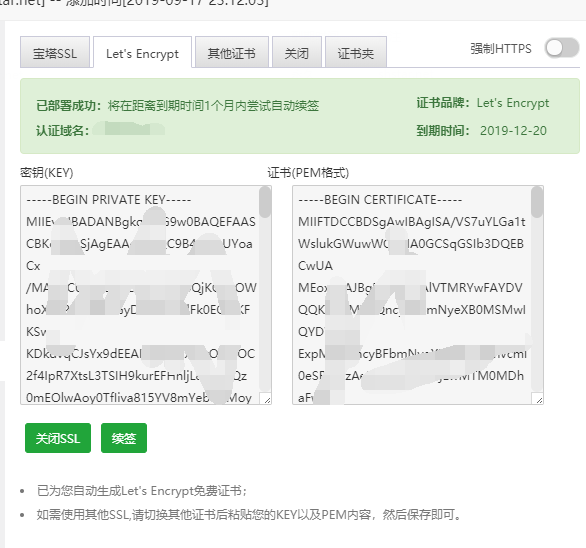
Task: Click the note about 切换其他证书 pasting KEY
Action: click(249, 515)
